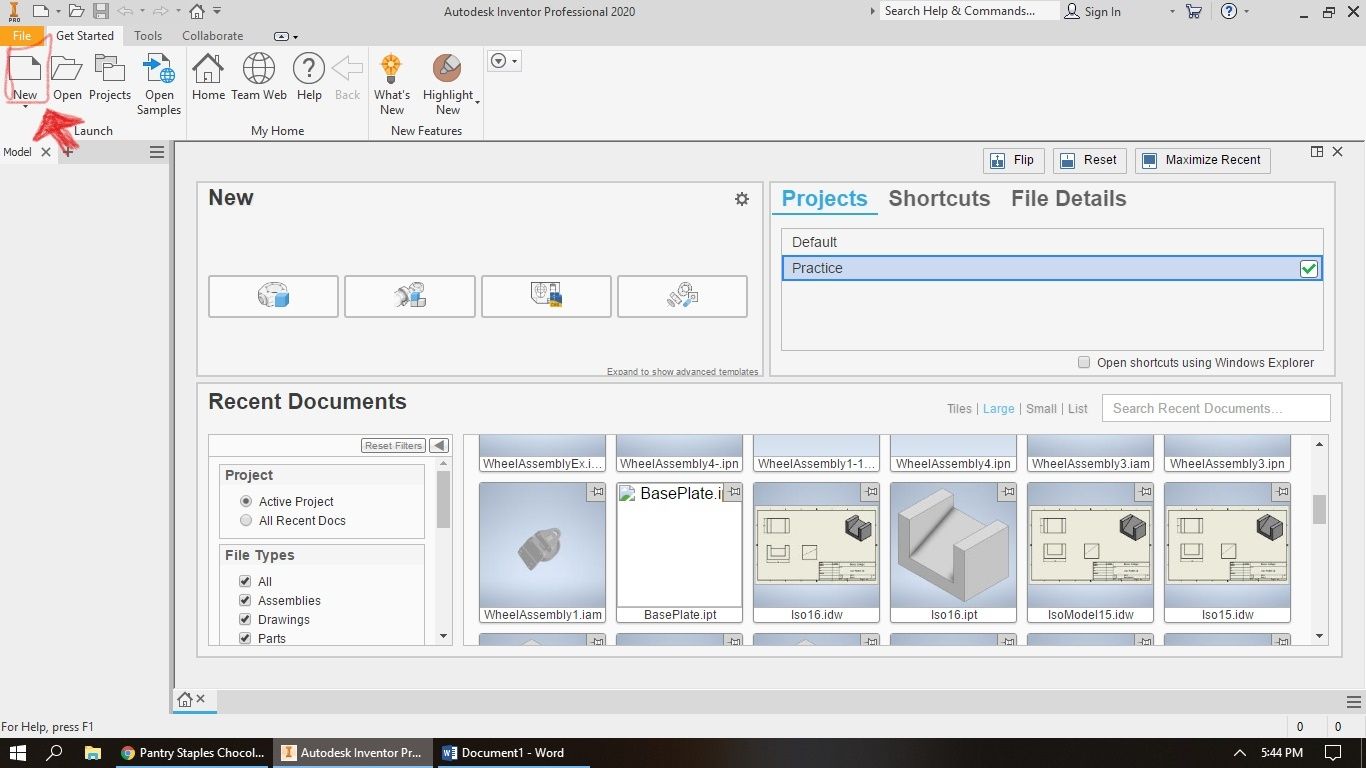1366x768 pixels.
Task: Open the Presentation template
Action: 682,296
